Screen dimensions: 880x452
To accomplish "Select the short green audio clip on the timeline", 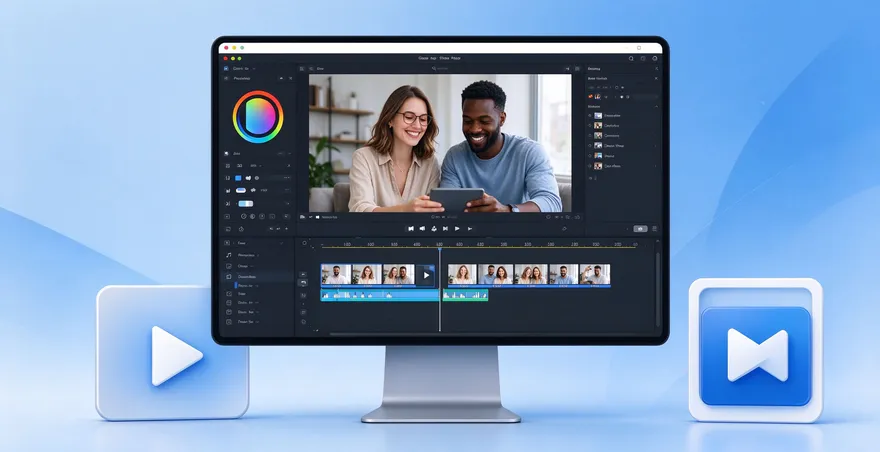I will (465, 295).
